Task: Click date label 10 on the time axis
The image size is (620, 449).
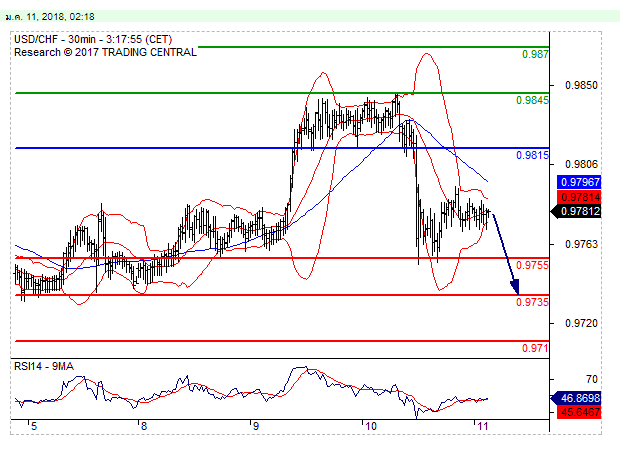Action: tap(371, 426)
